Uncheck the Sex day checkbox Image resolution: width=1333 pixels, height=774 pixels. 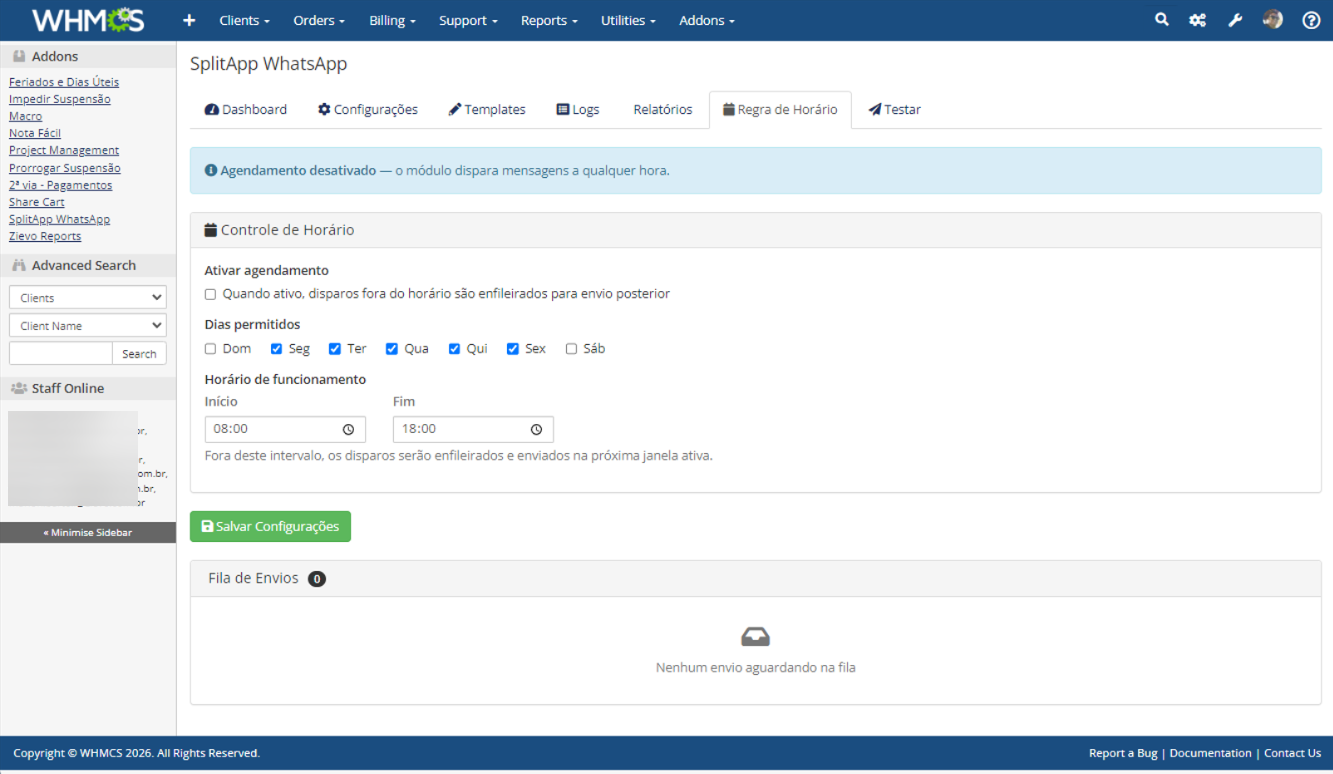pos(513,349)
